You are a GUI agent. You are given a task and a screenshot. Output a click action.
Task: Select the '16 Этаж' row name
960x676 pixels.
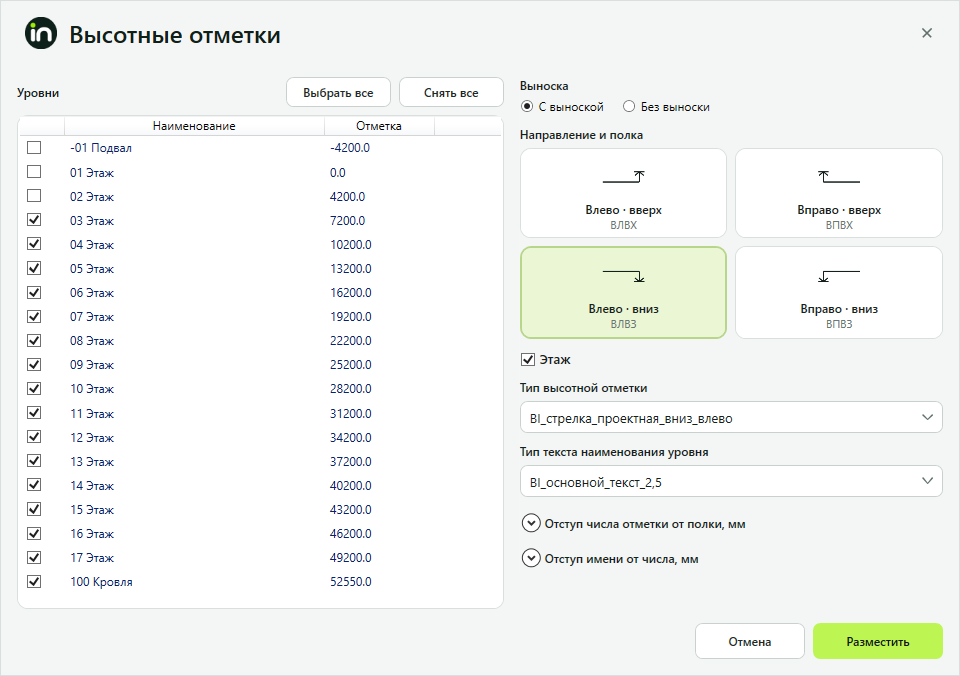(x=92, y=534)
